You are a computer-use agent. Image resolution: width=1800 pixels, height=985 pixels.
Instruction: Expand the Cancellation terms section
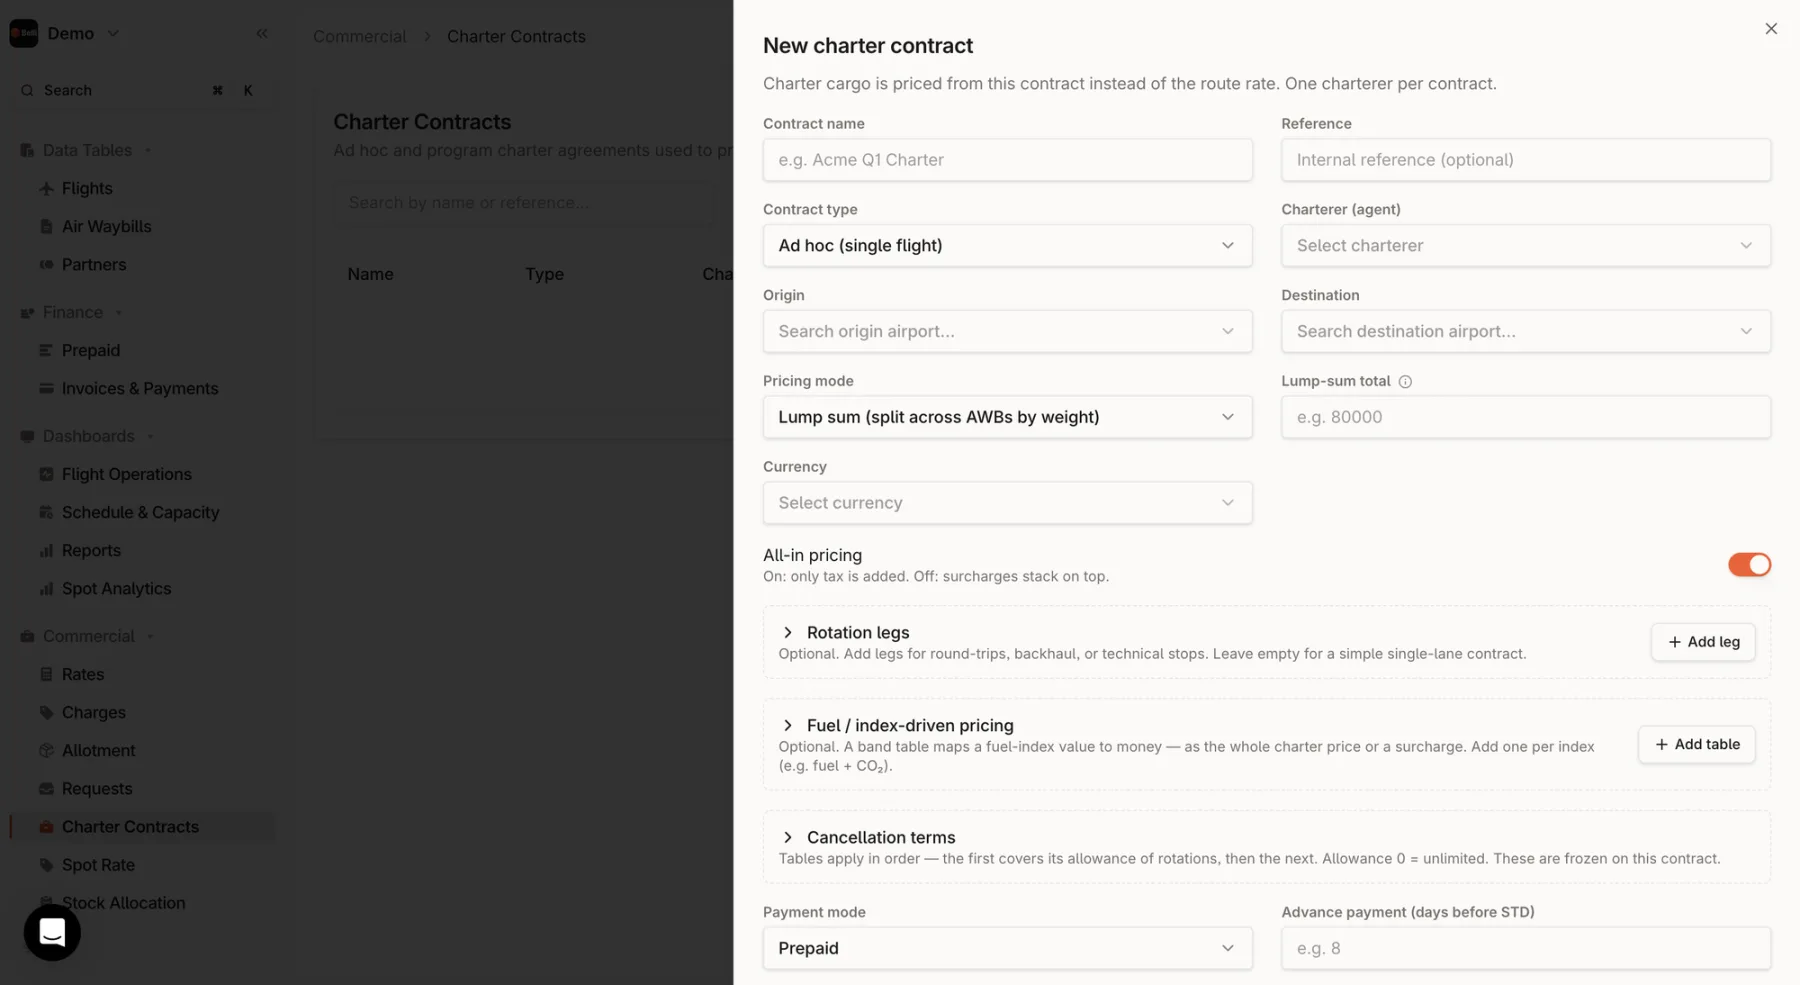point(788,837)
